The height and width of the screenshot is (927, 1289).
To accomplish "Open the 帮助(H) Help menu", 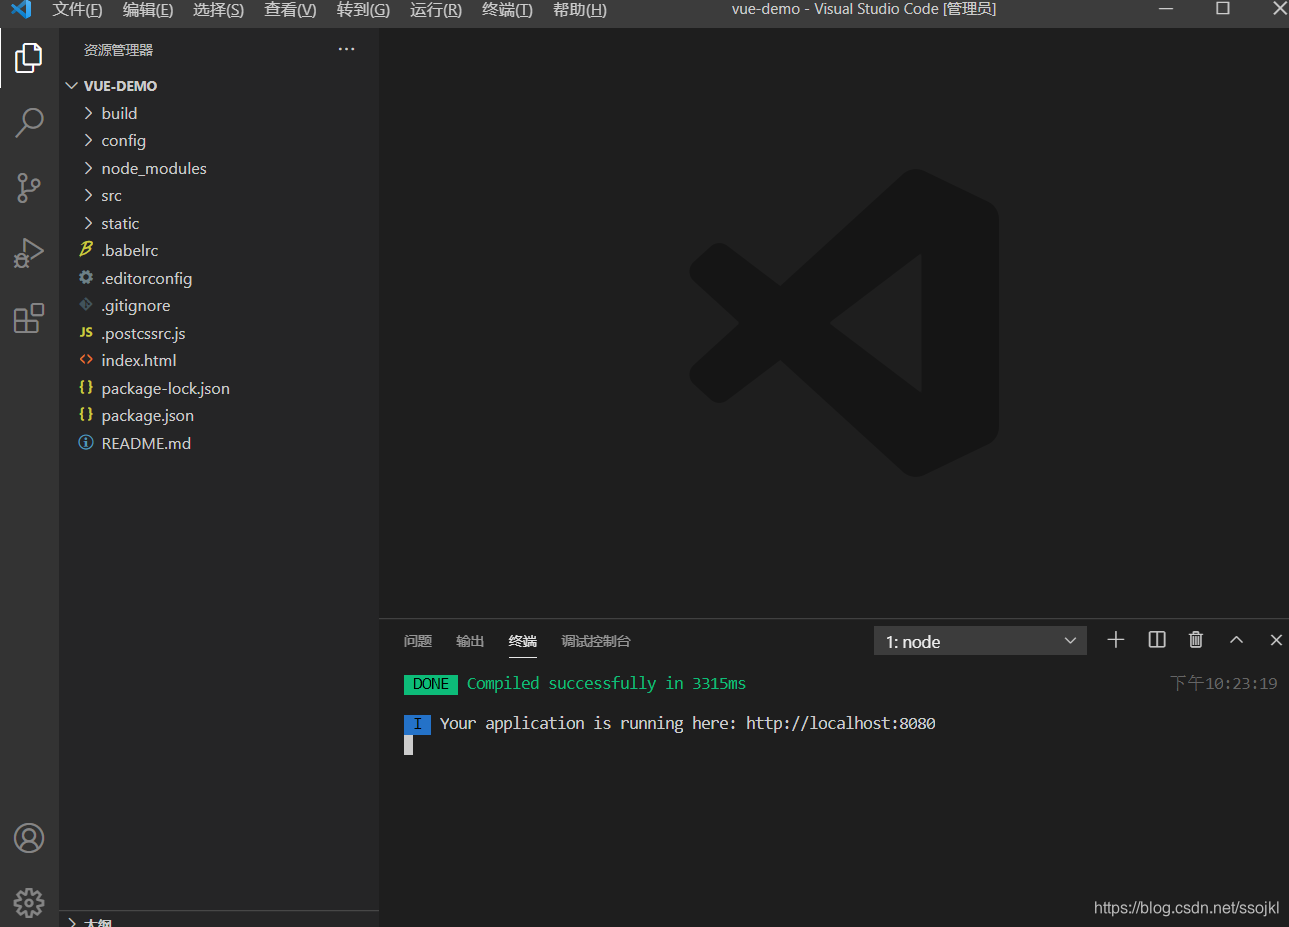I will click(579, 9).
